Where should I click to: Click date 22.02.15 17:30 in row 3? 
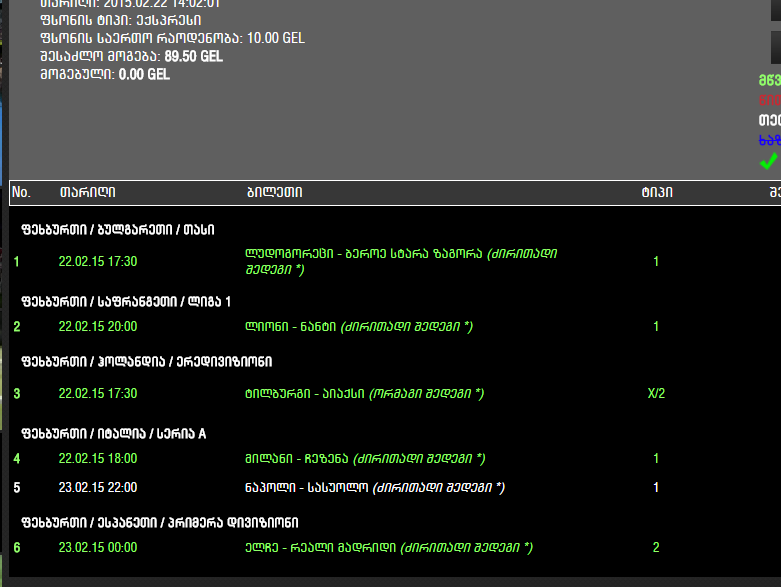[x=98, y=393]
